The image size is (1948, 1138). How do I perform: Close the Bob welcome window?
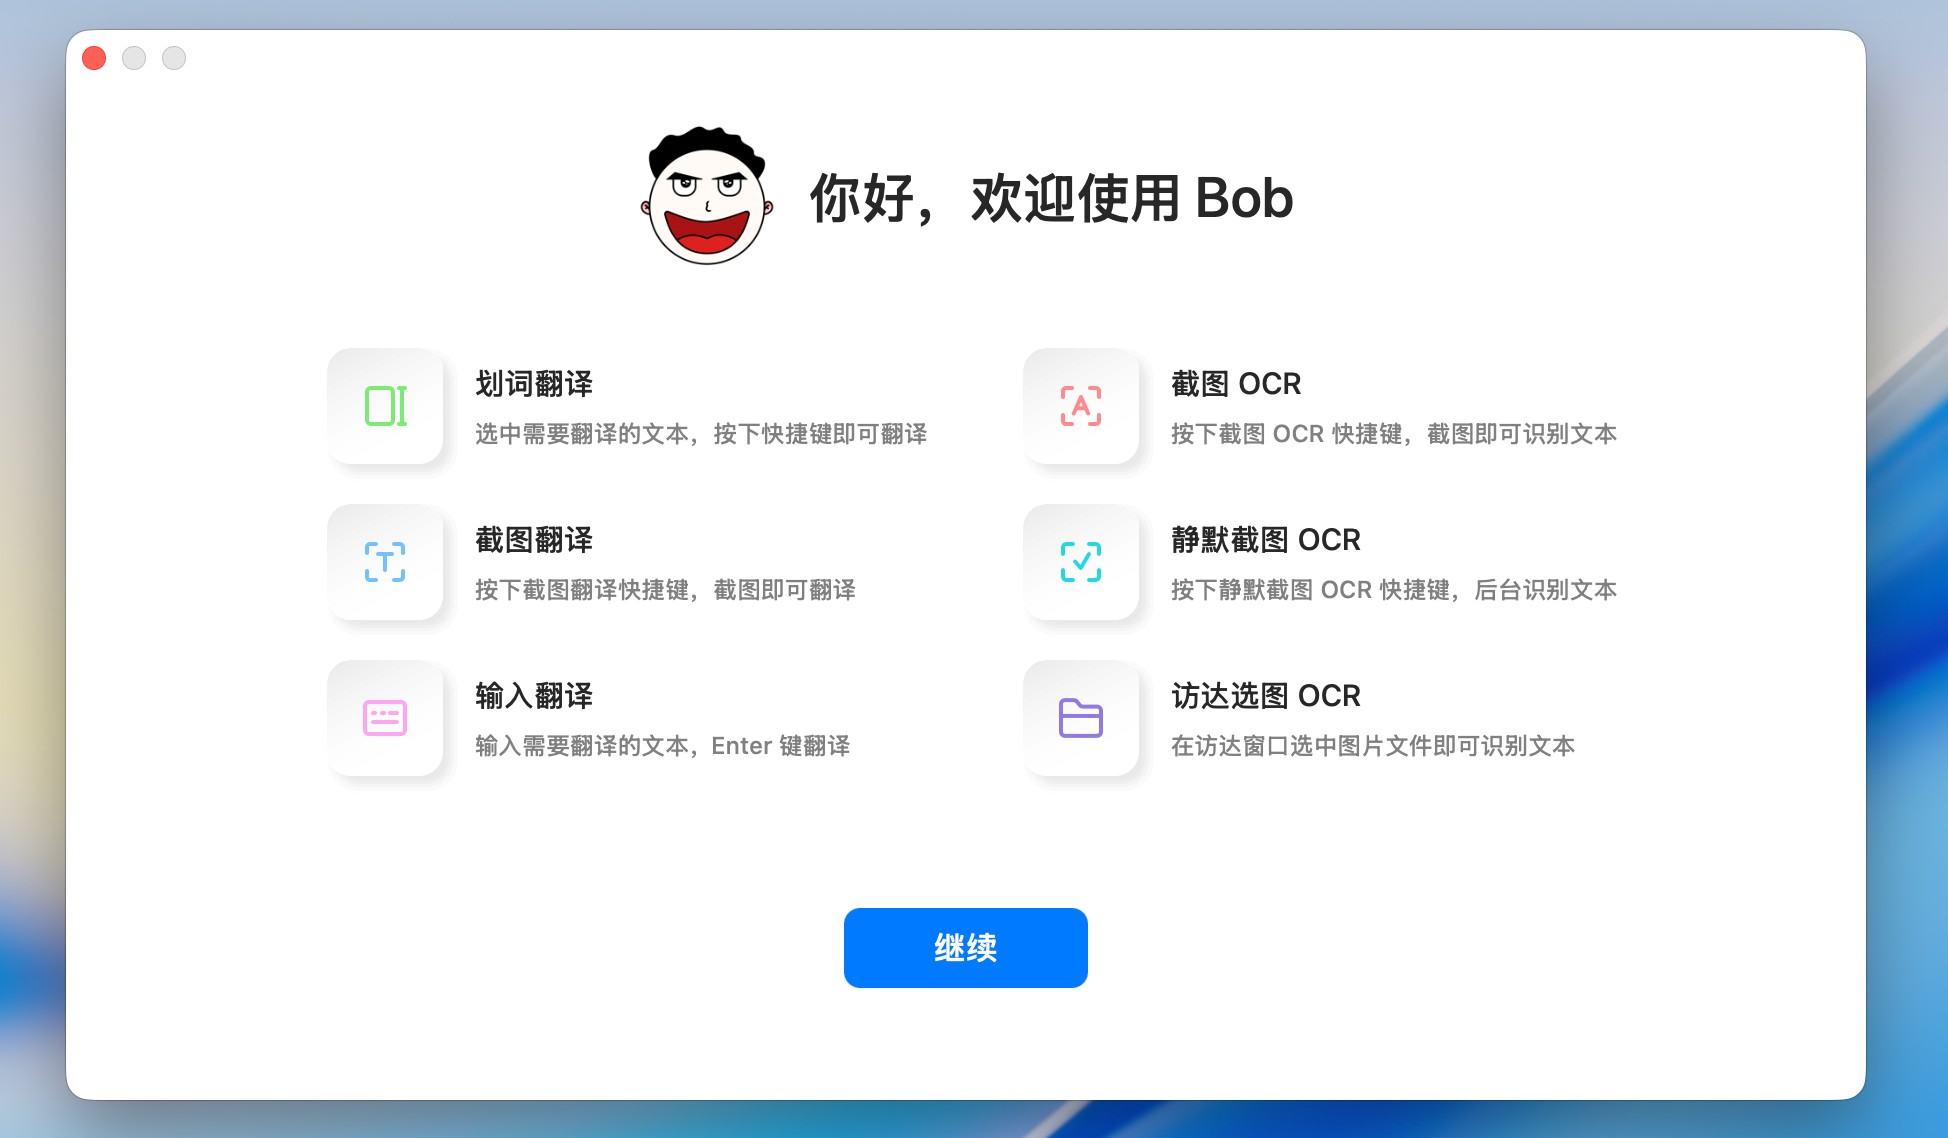94,58
